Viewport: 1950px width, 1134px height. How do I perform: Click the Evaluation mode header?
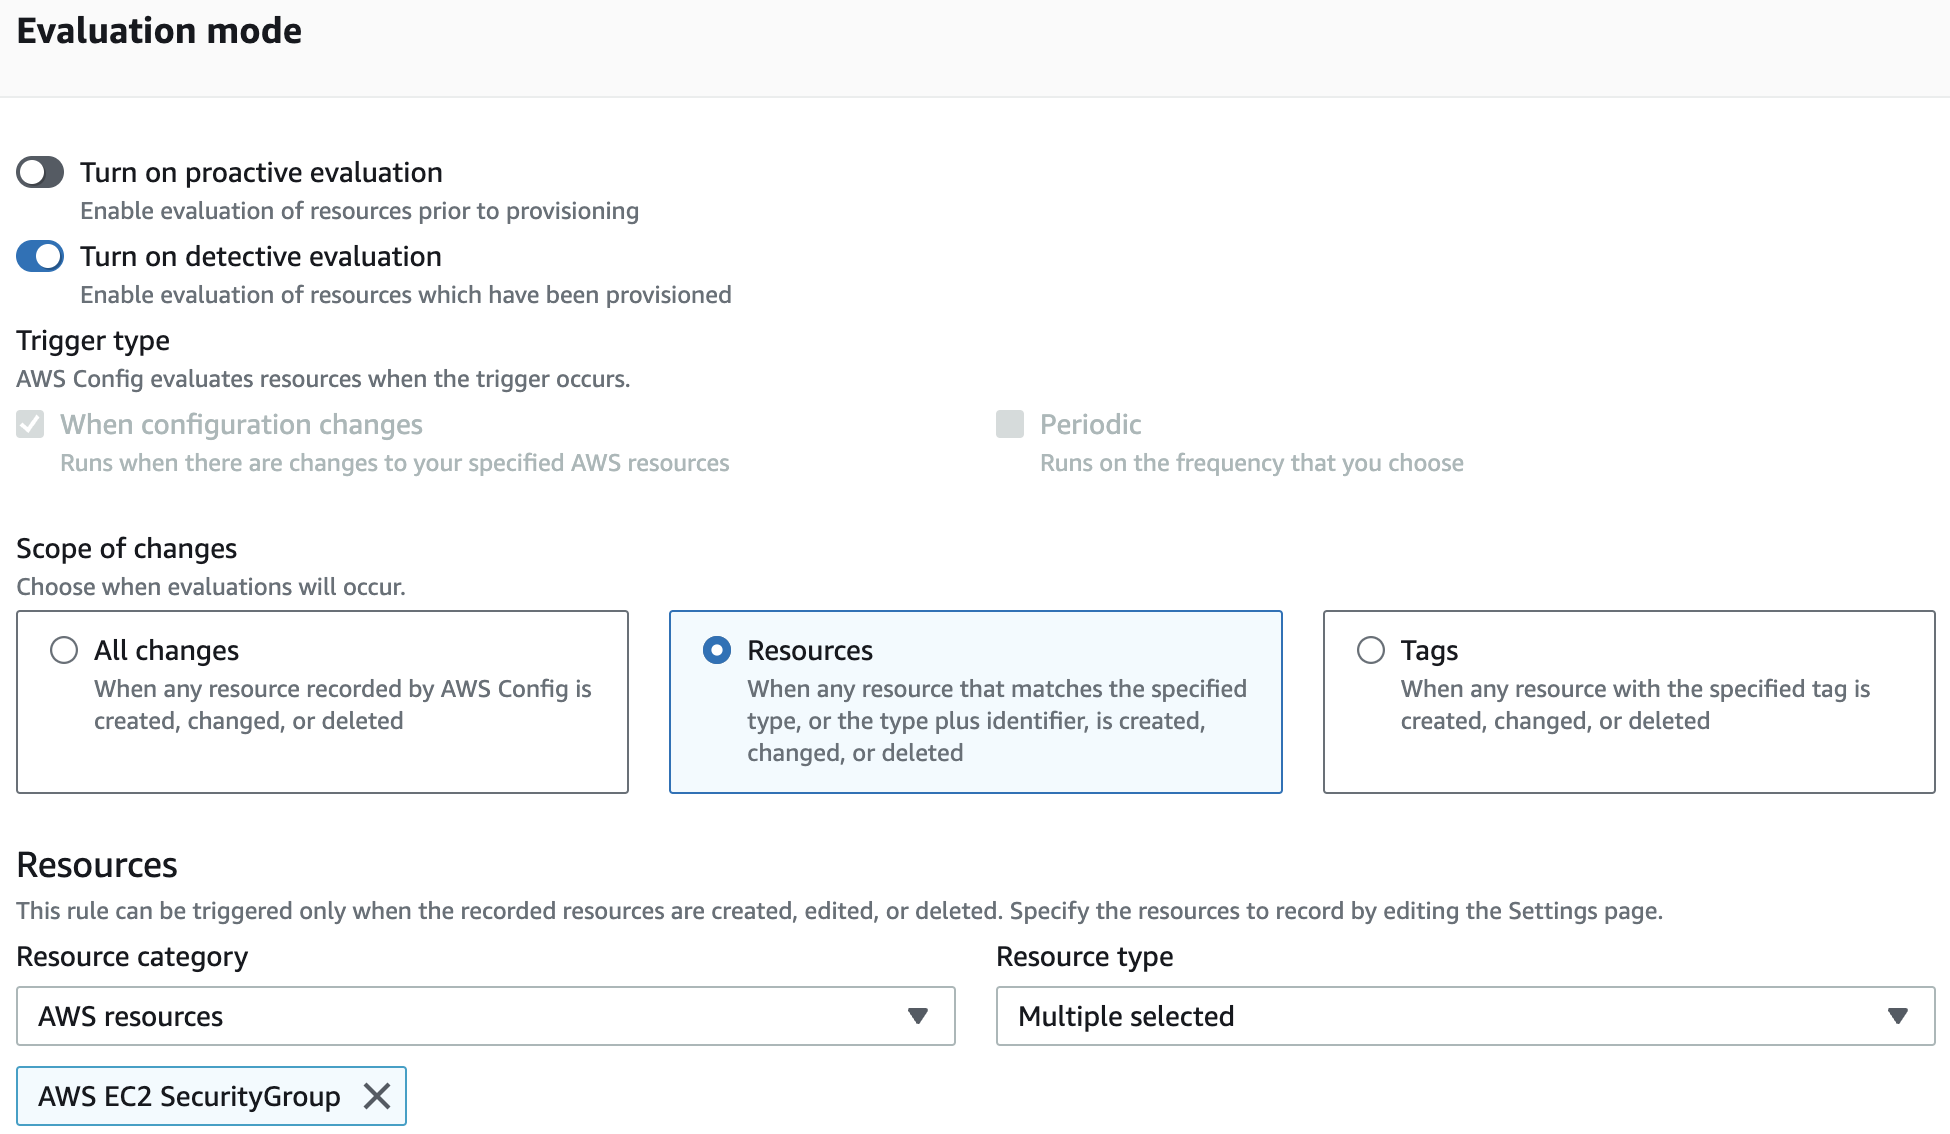coord(158,31)
